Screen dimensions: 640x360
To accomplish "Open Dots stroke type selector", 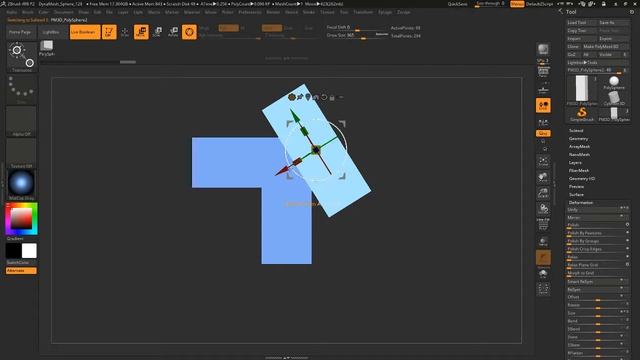I will click(22, 89).
